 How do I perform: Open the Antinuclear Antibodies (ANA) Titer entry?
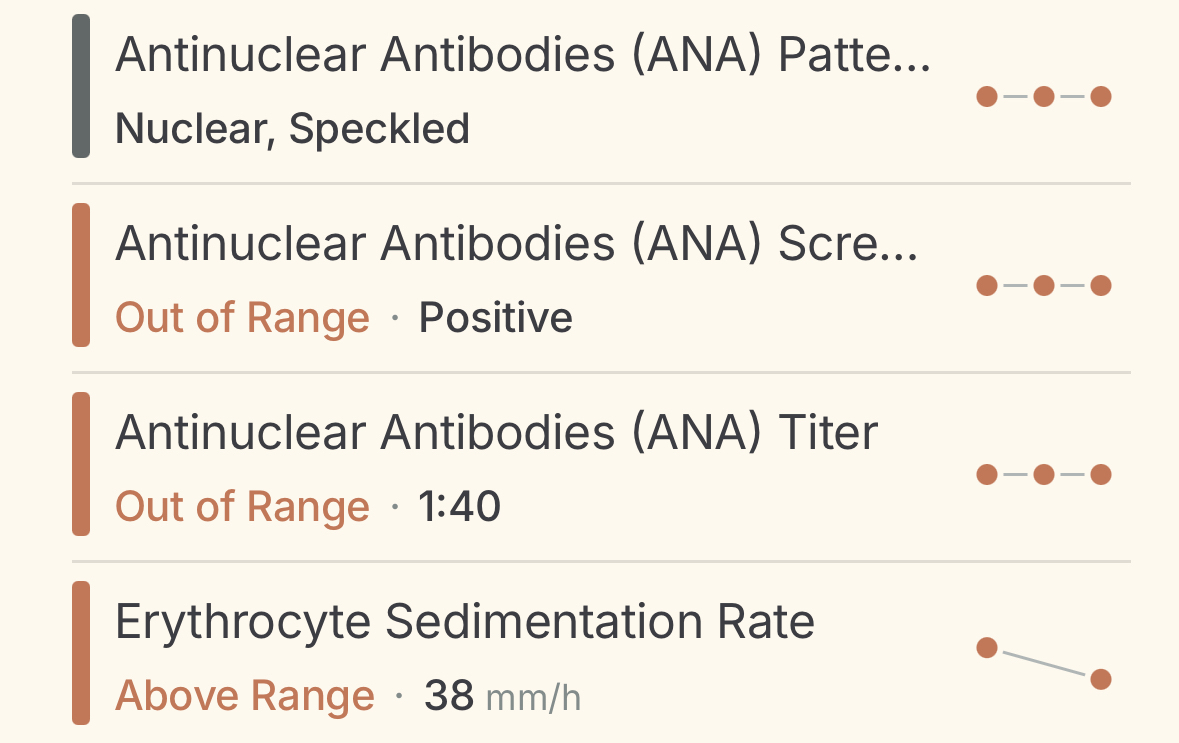[x=496, y=433]
